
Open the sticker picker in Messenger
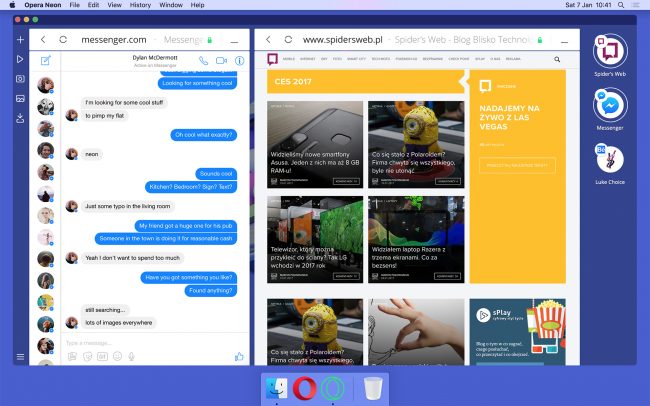(x=87, y=356)
